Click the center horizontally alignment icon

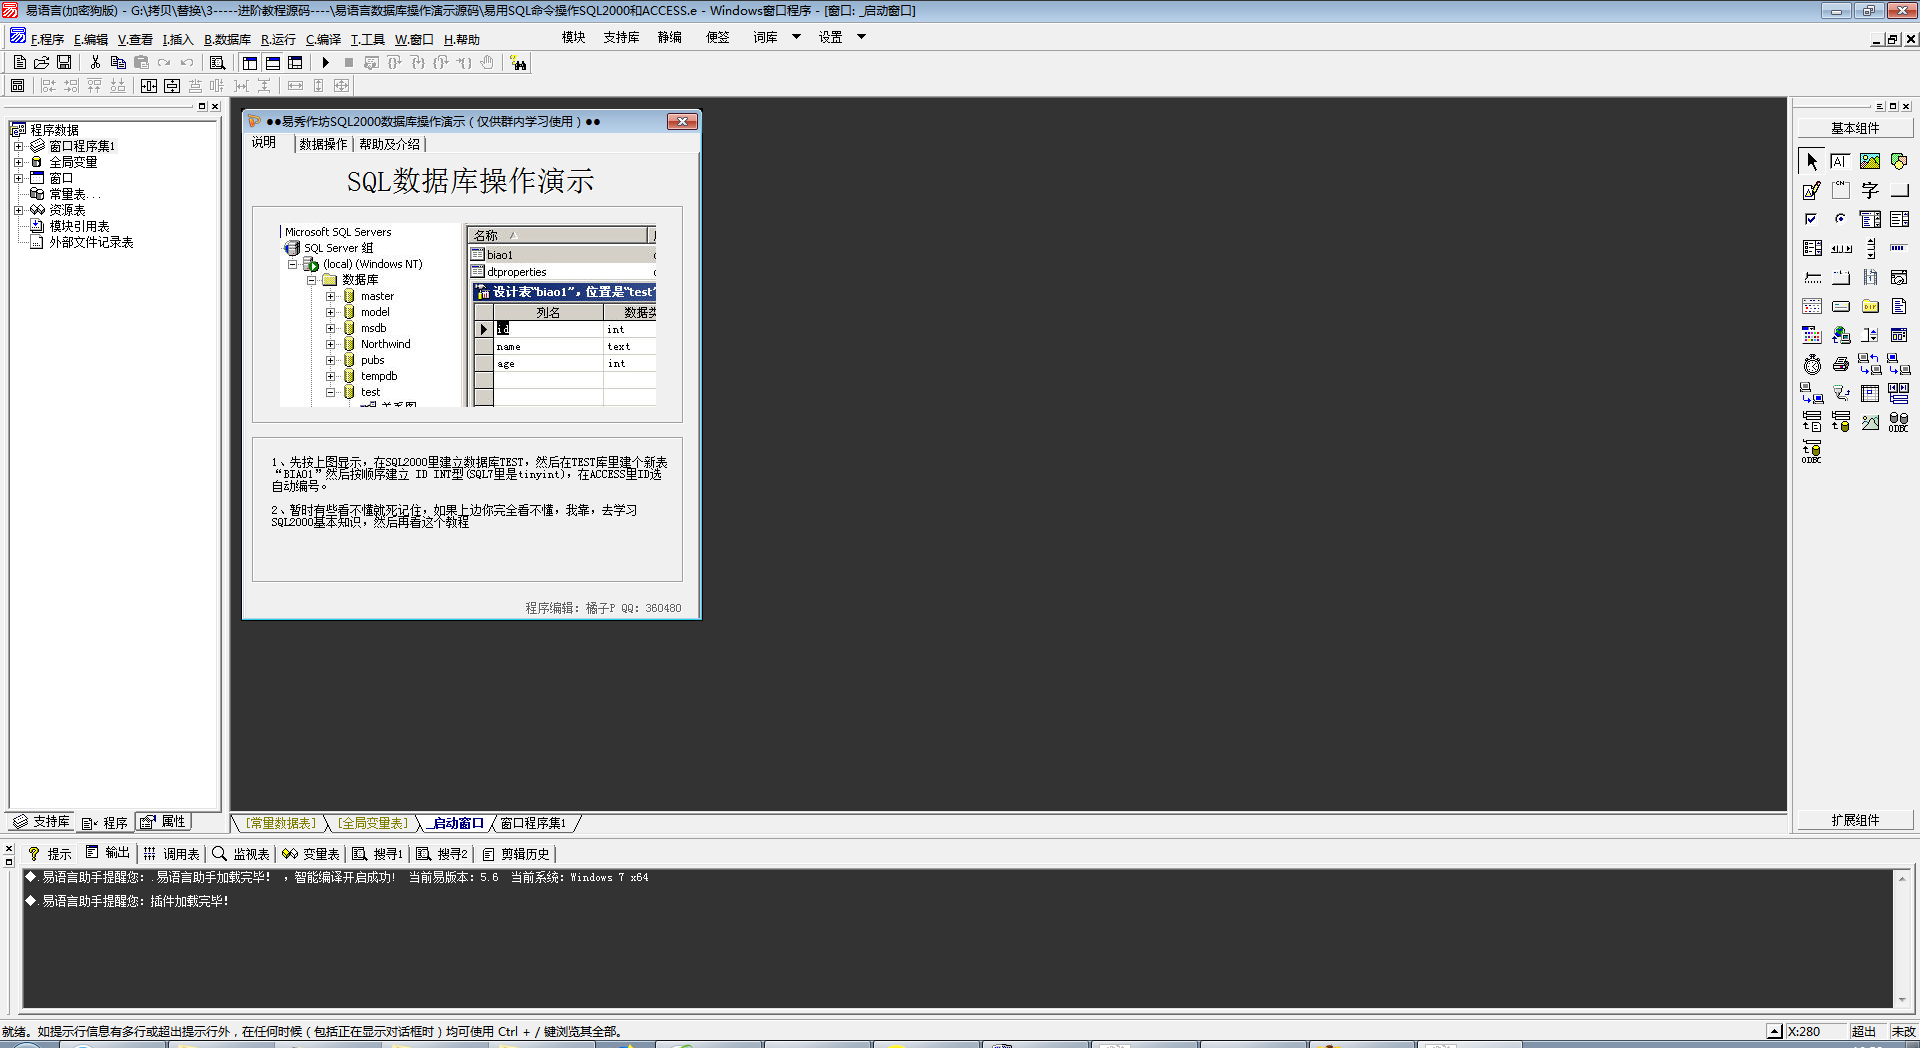click(149, 86)
